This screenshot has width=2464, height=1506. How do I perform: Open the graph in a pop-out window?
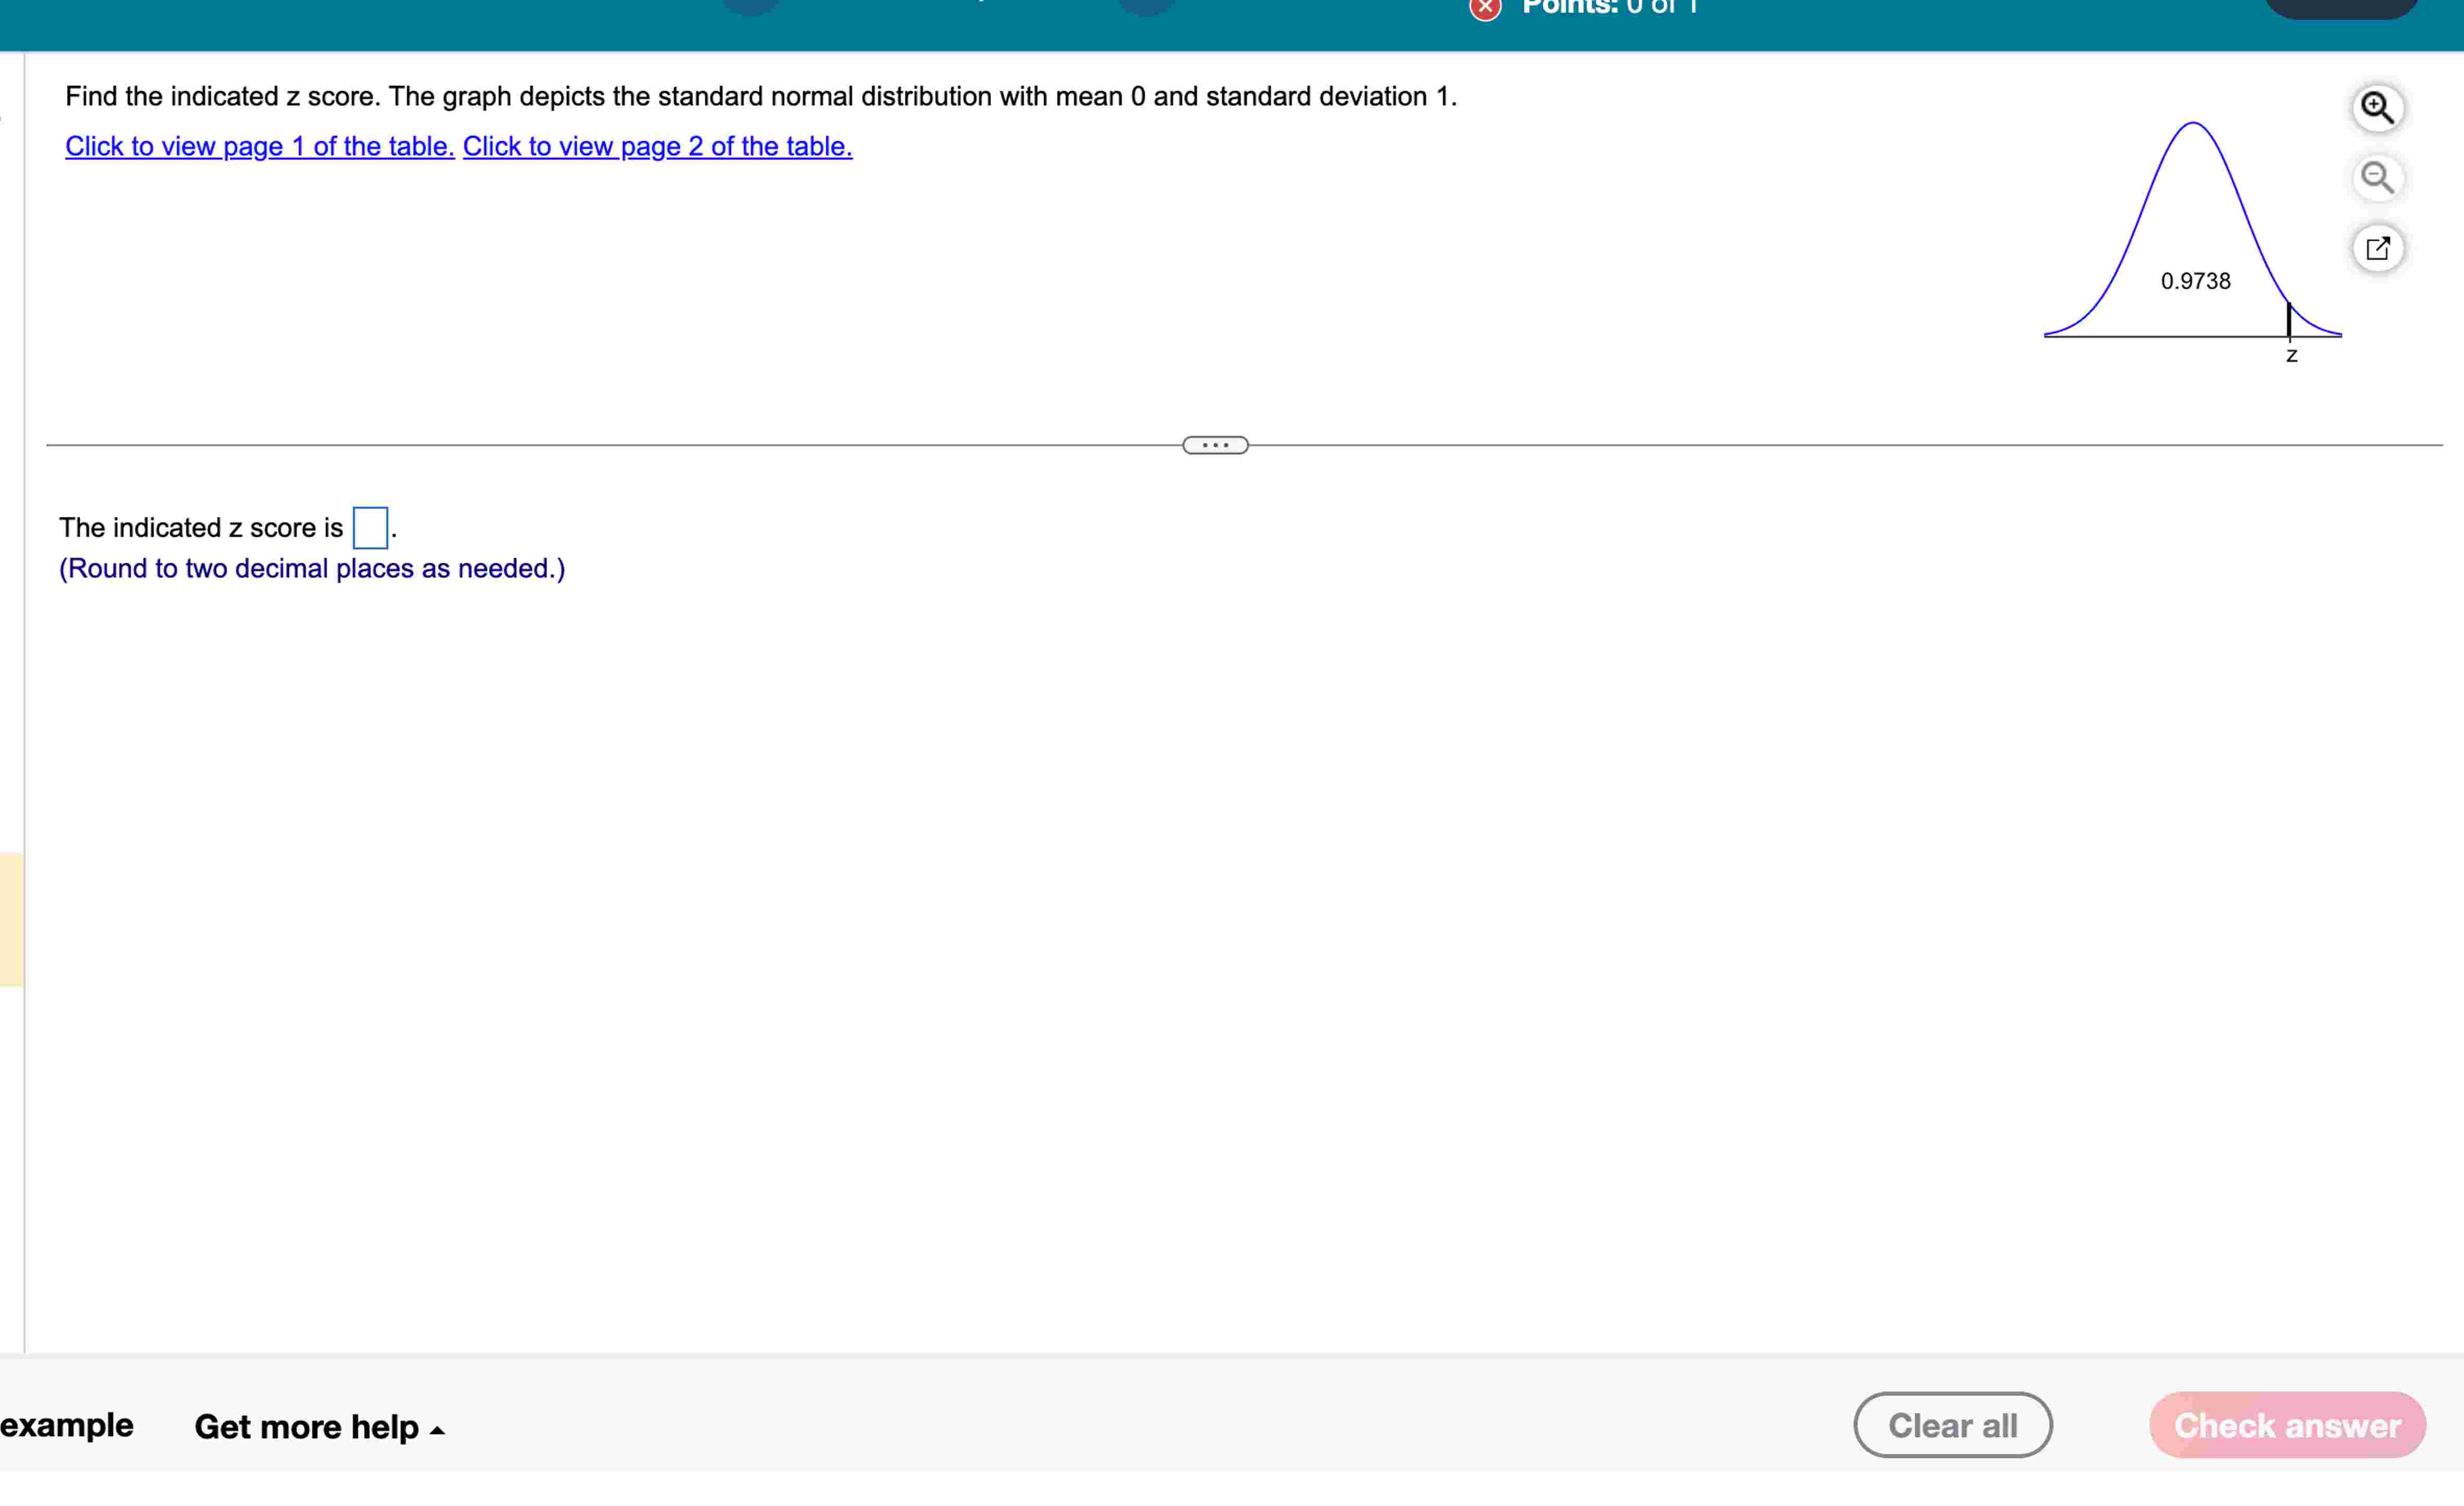coord(2377,248)
